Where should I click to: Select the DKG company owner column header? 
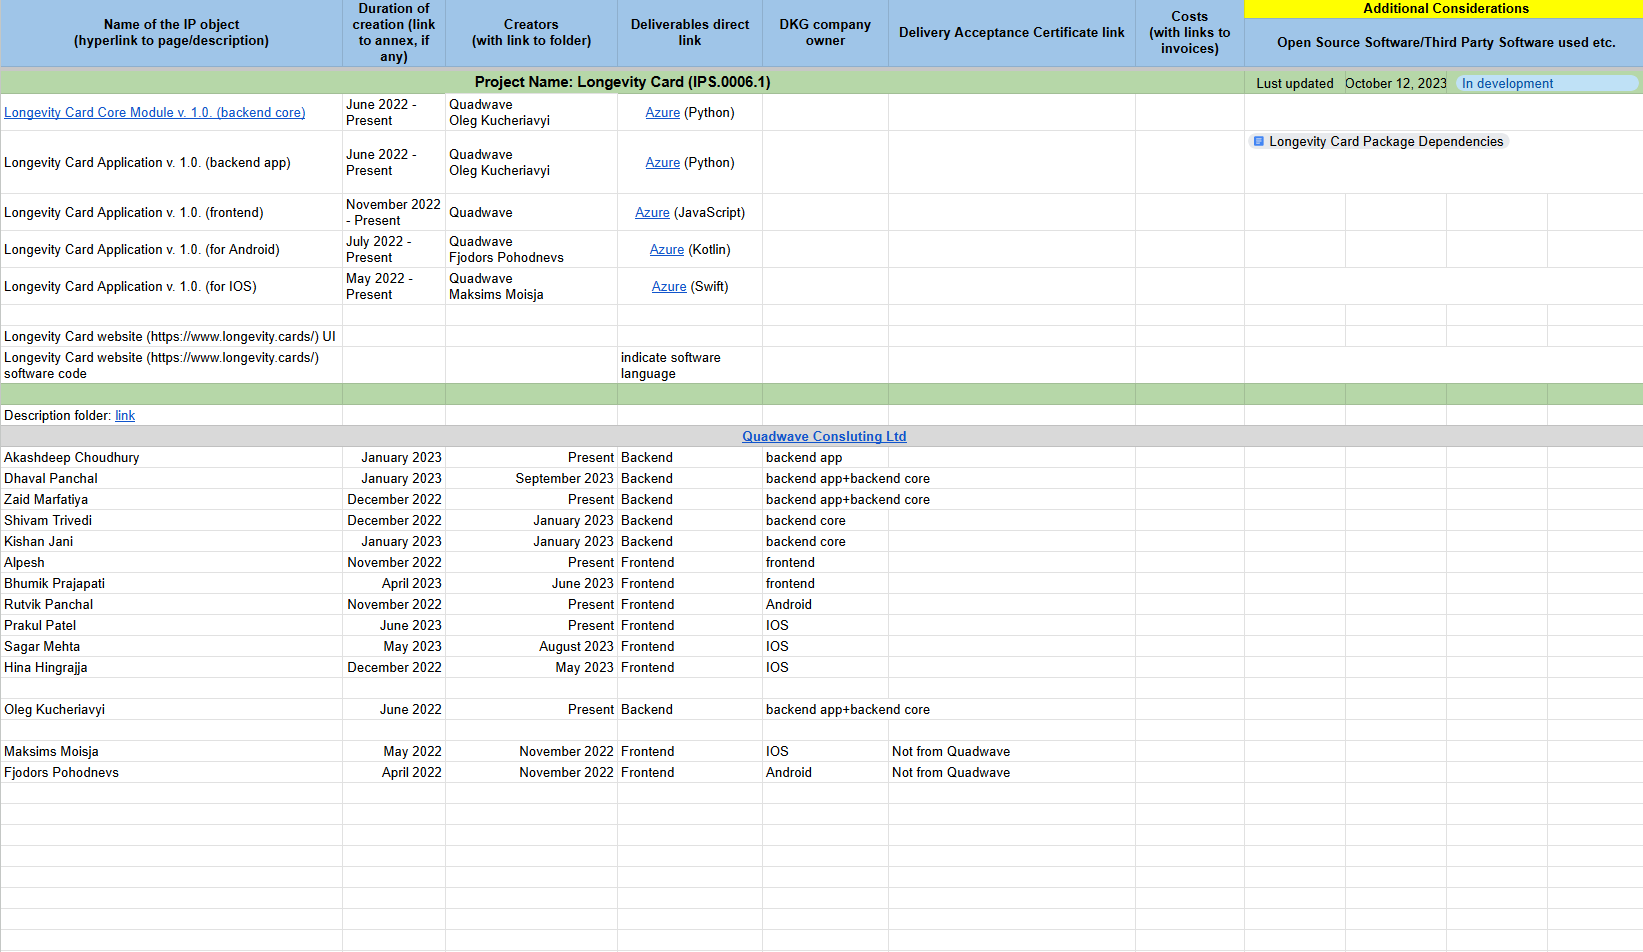(x=825, y=33)
